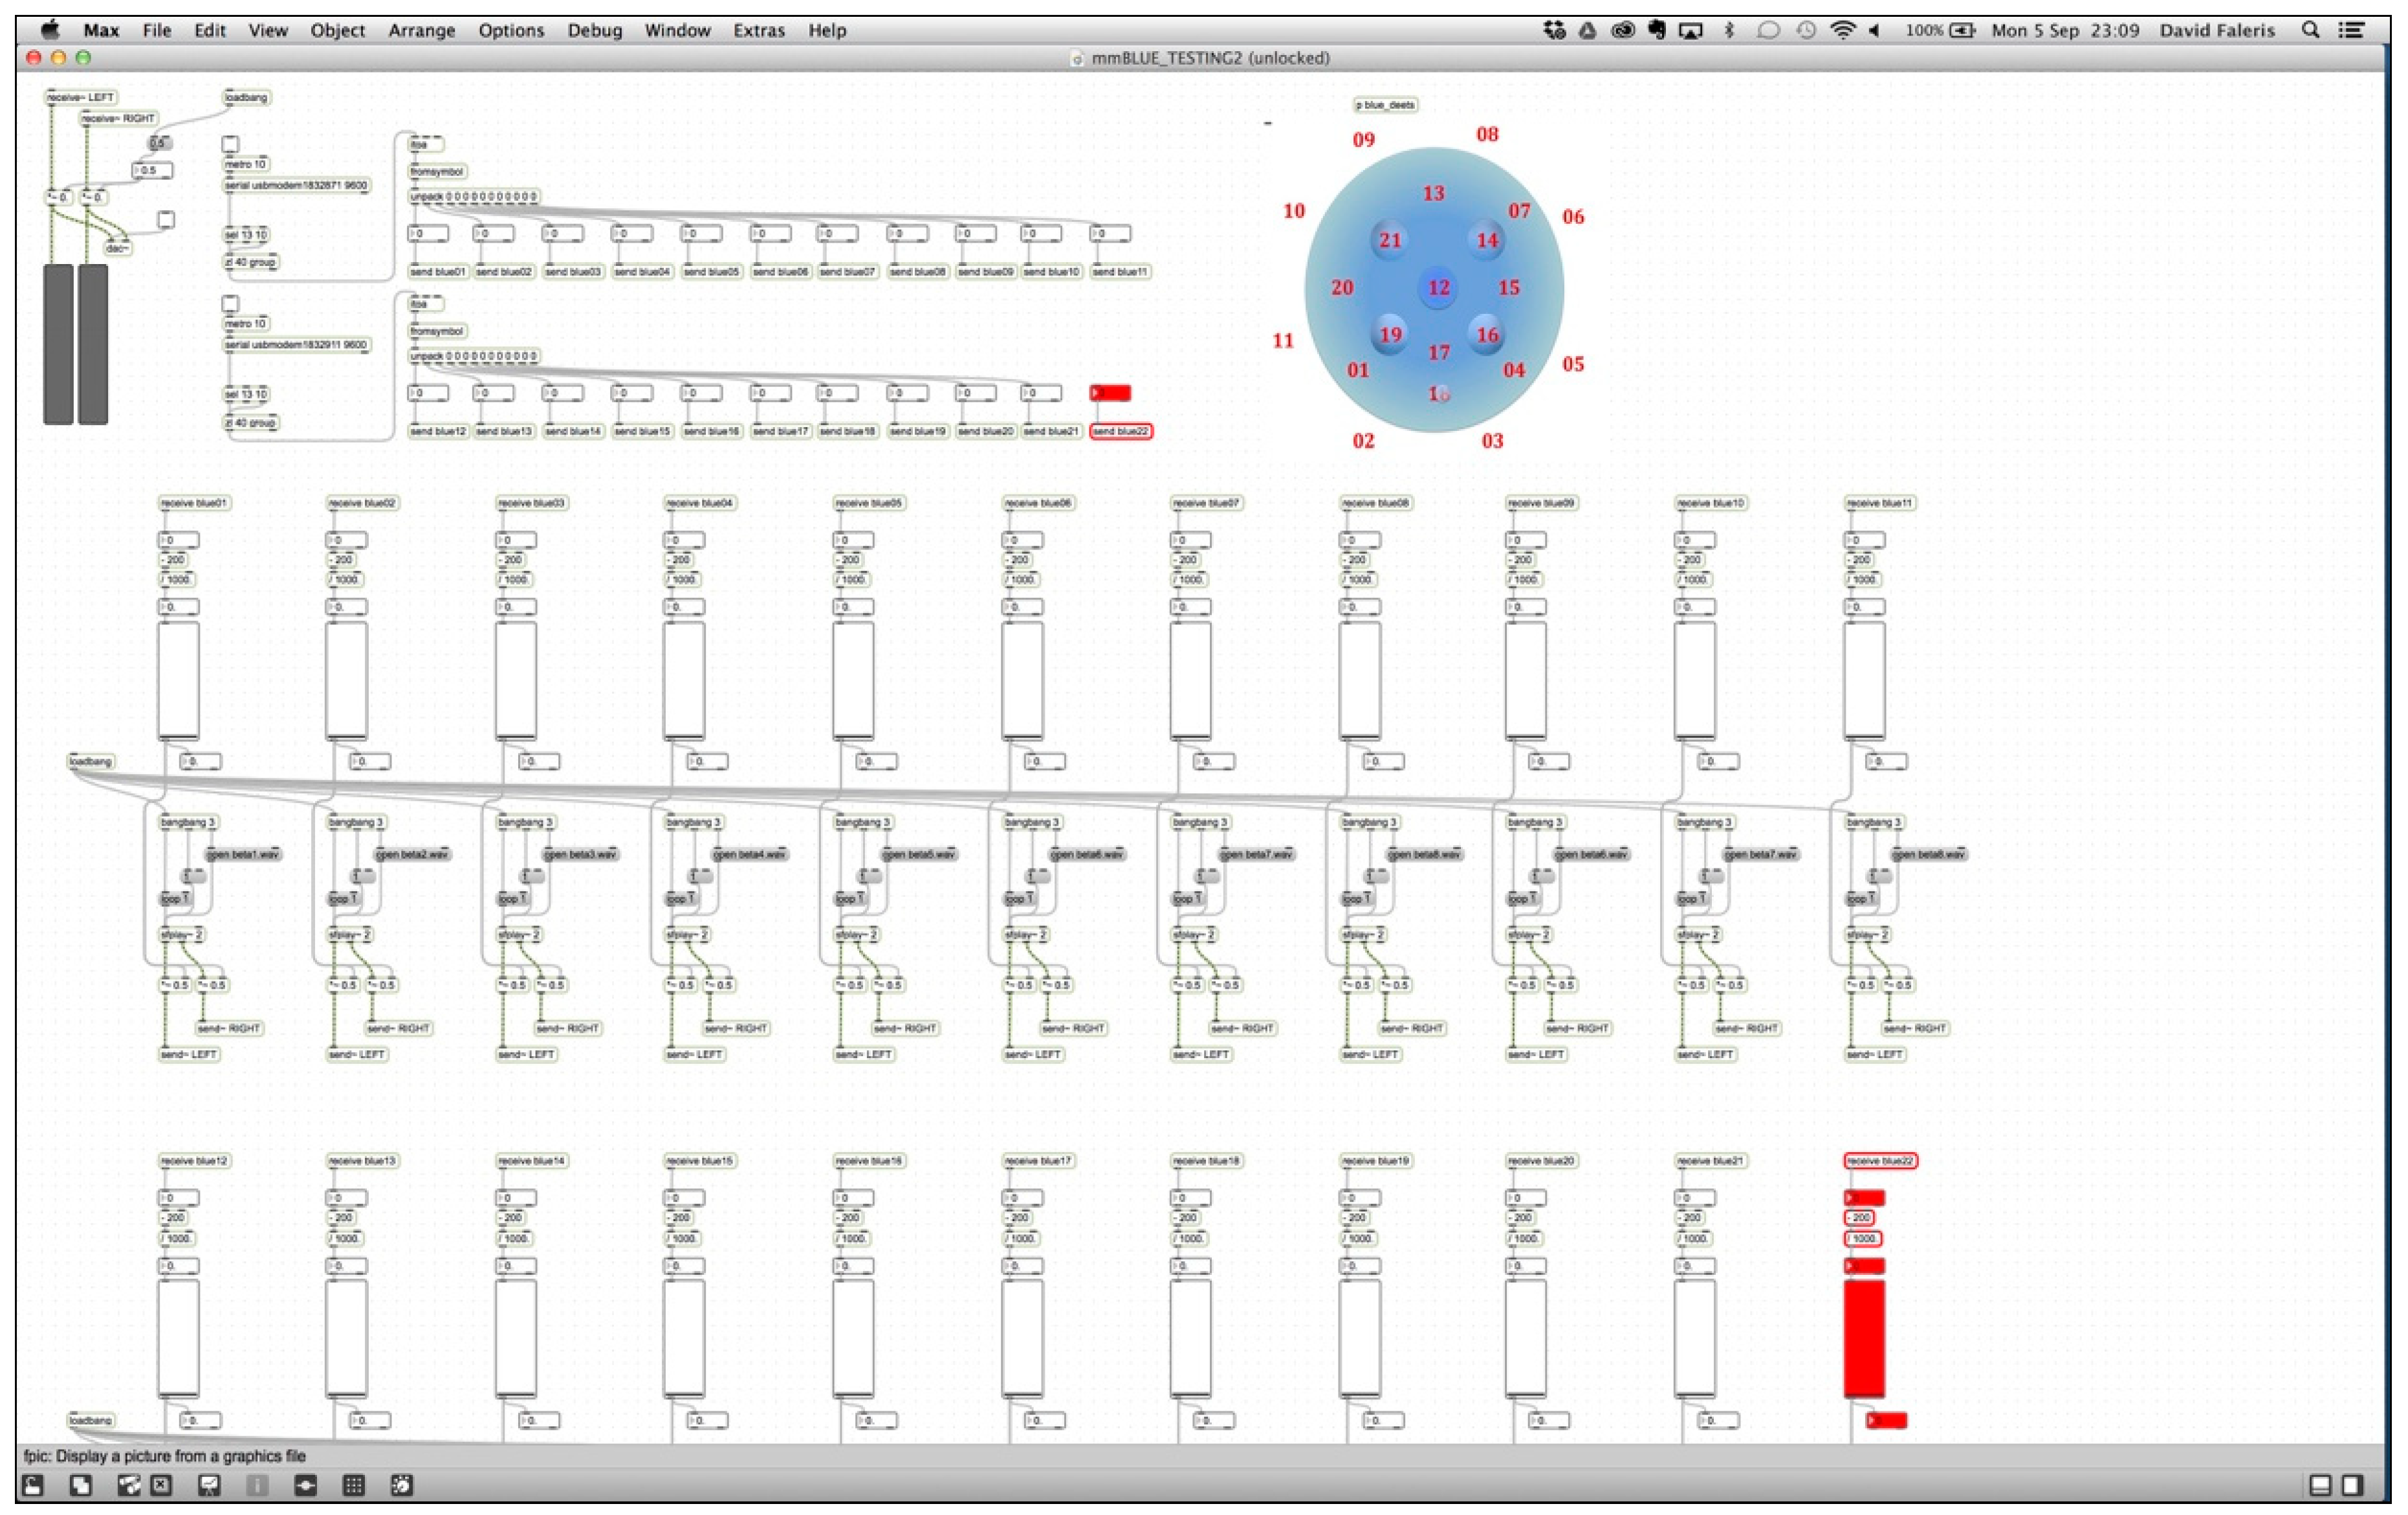This screenshot has height=1515, width=2408.
Task: Click the X-box icon in bottom toolbar
Action: tap(161, 1485)
